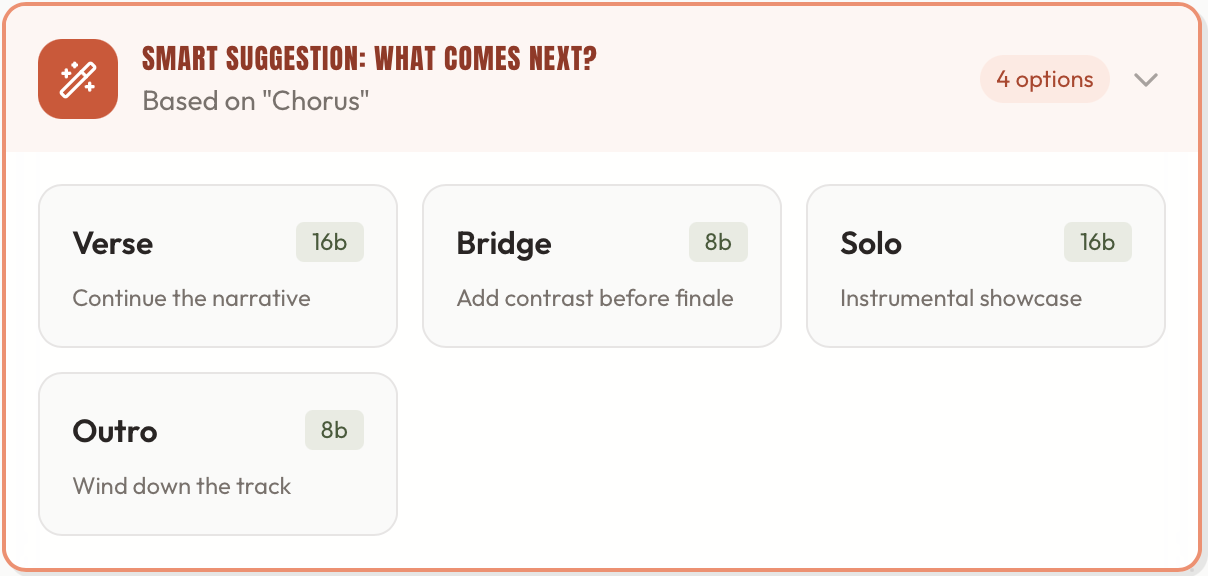Click the "Add contrast before finale" description
Image resolution: width=1208 pixels, height=576 pixels.
(595, 298)
